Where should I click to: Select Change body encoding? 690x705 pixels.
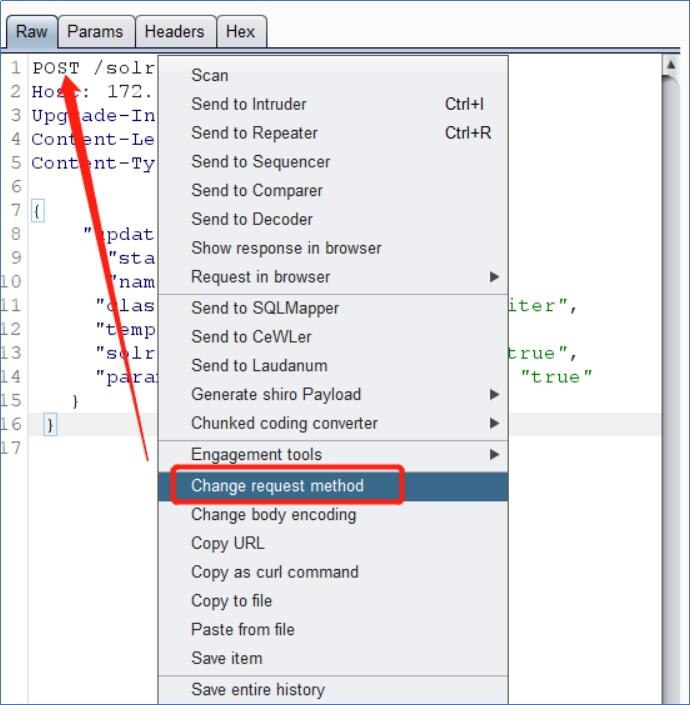pos(333,514)
